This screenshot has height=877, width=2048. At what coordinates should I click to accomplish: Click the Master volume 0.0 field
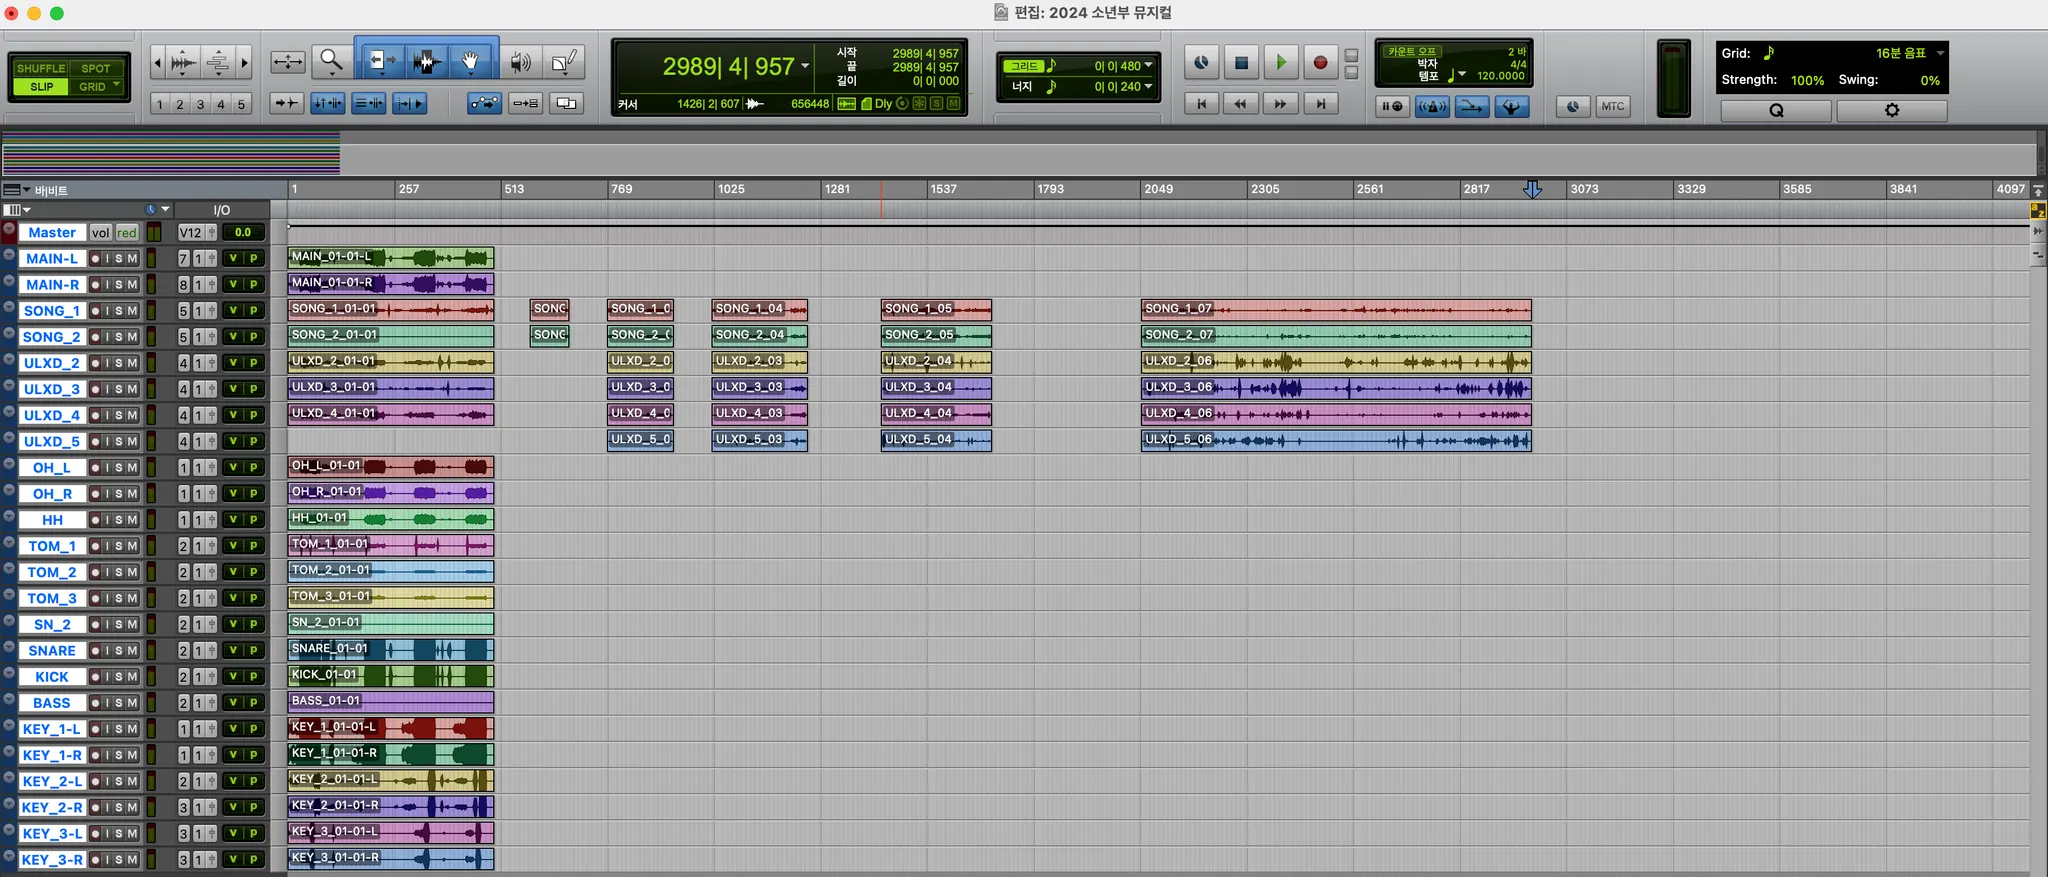point(243,232)
